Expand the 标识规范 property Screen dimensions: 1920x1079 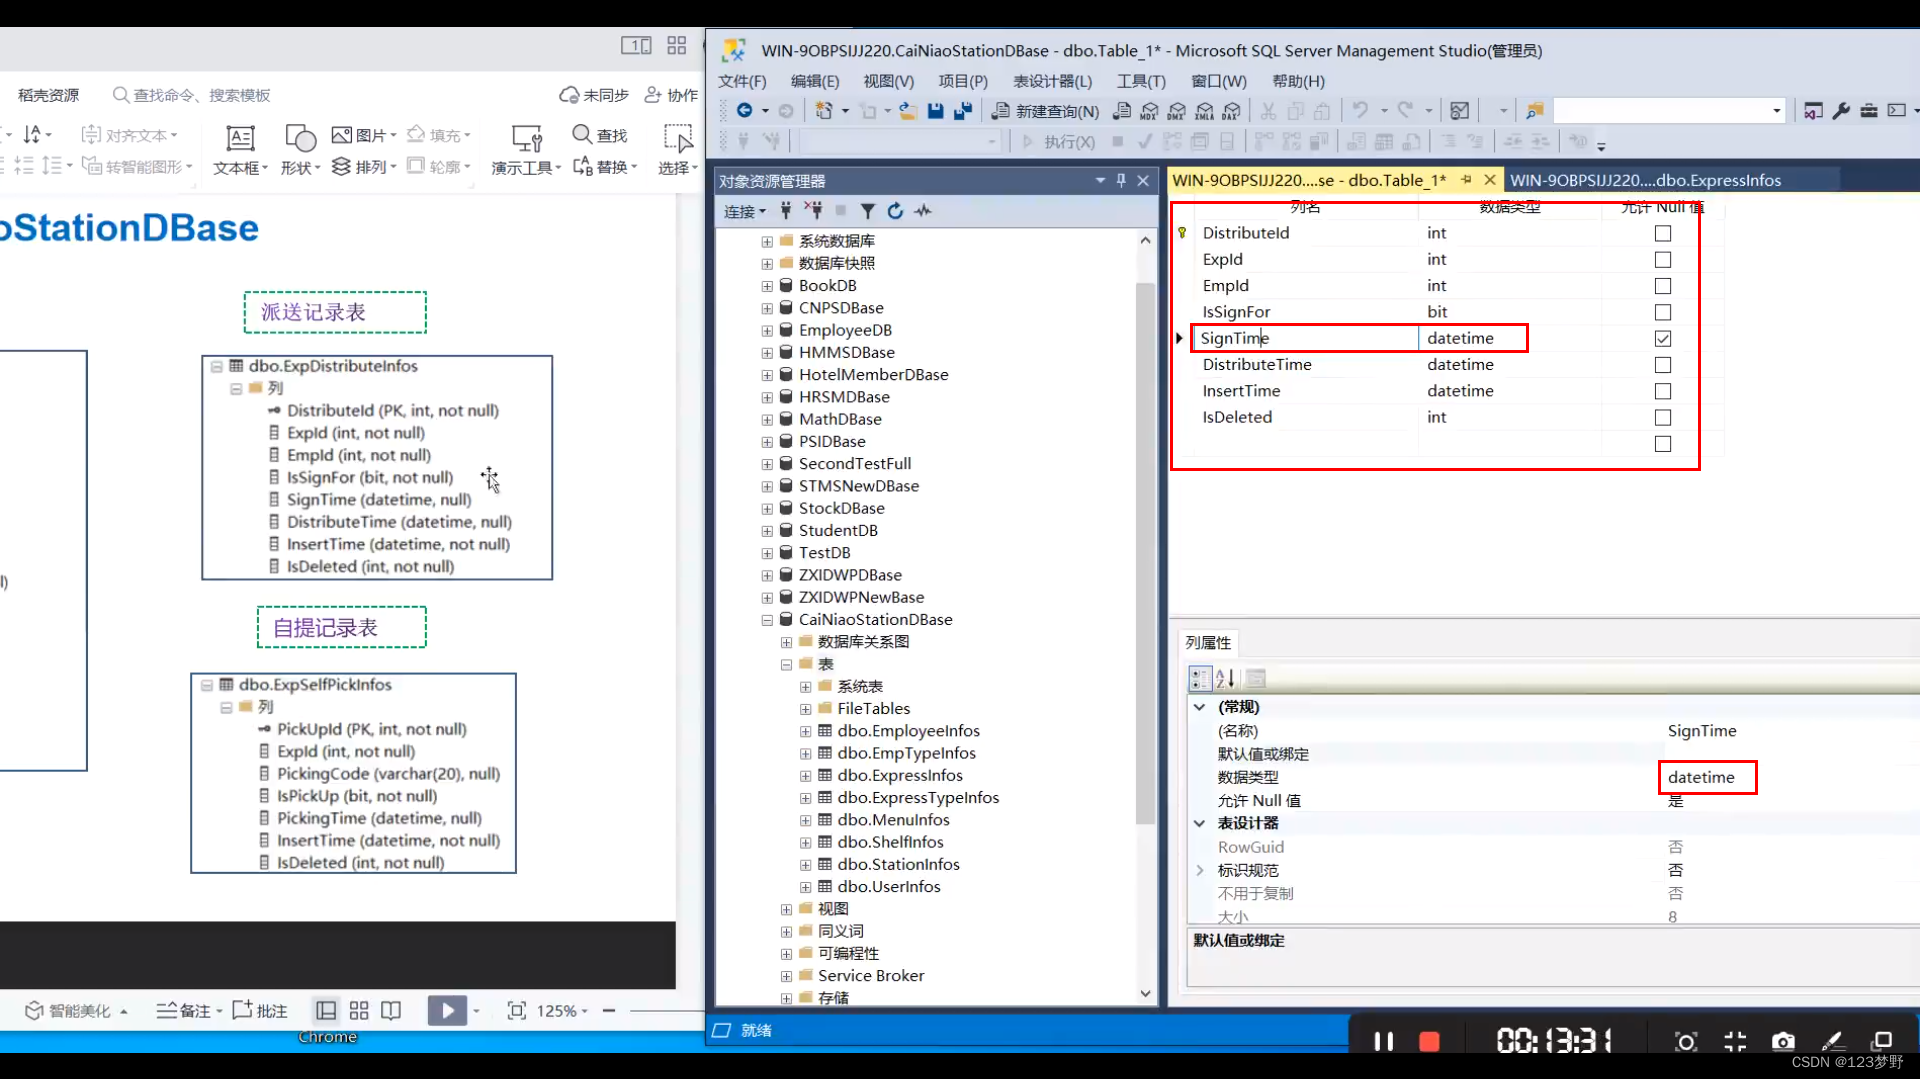coord(1199,870)
